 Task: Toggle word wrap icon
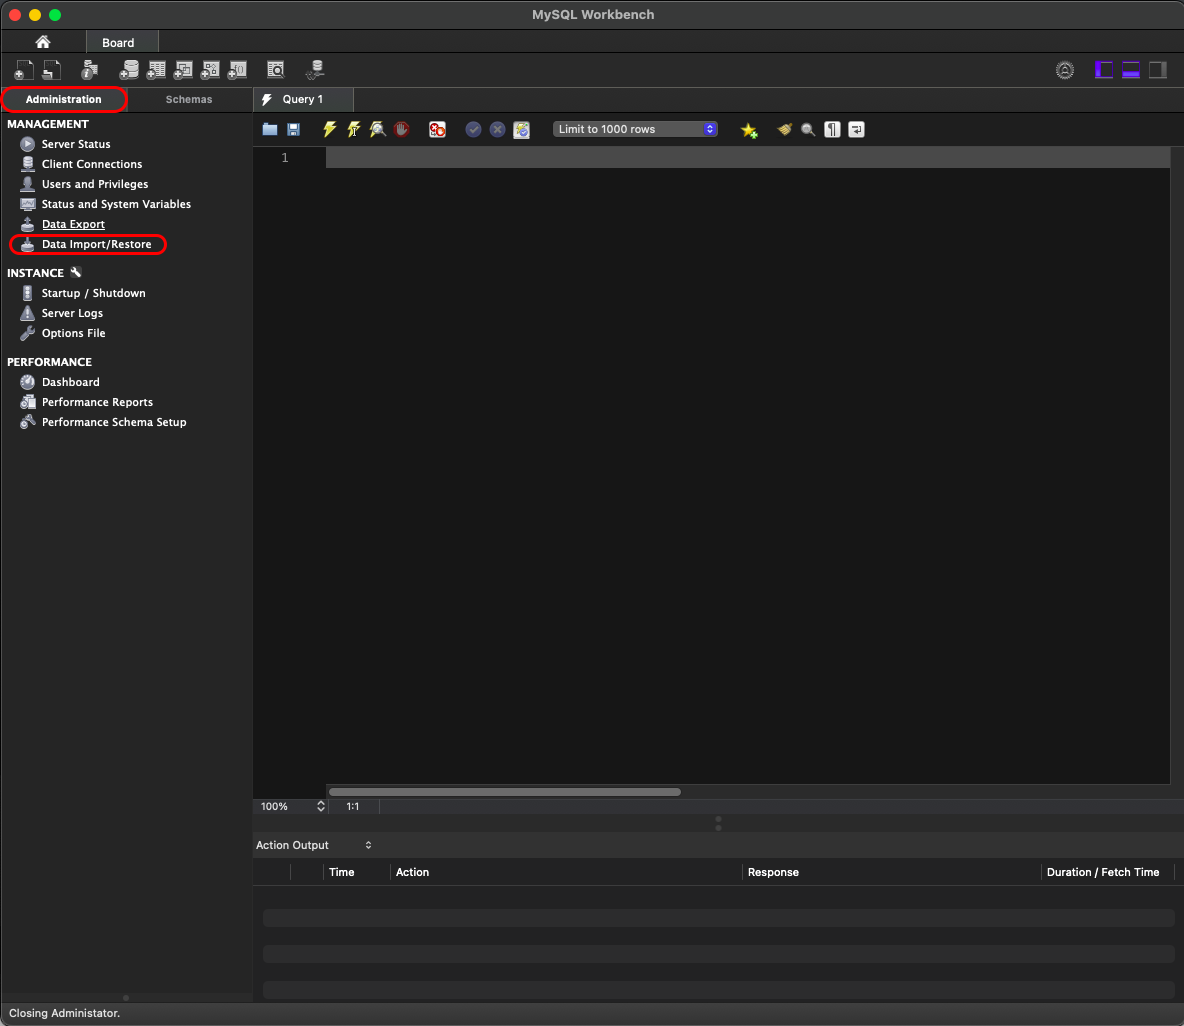click(856, 130)
